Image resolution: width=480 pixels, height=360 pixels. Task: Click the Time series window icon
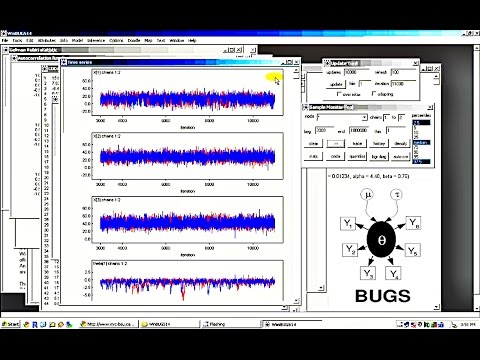coord(64,62)
